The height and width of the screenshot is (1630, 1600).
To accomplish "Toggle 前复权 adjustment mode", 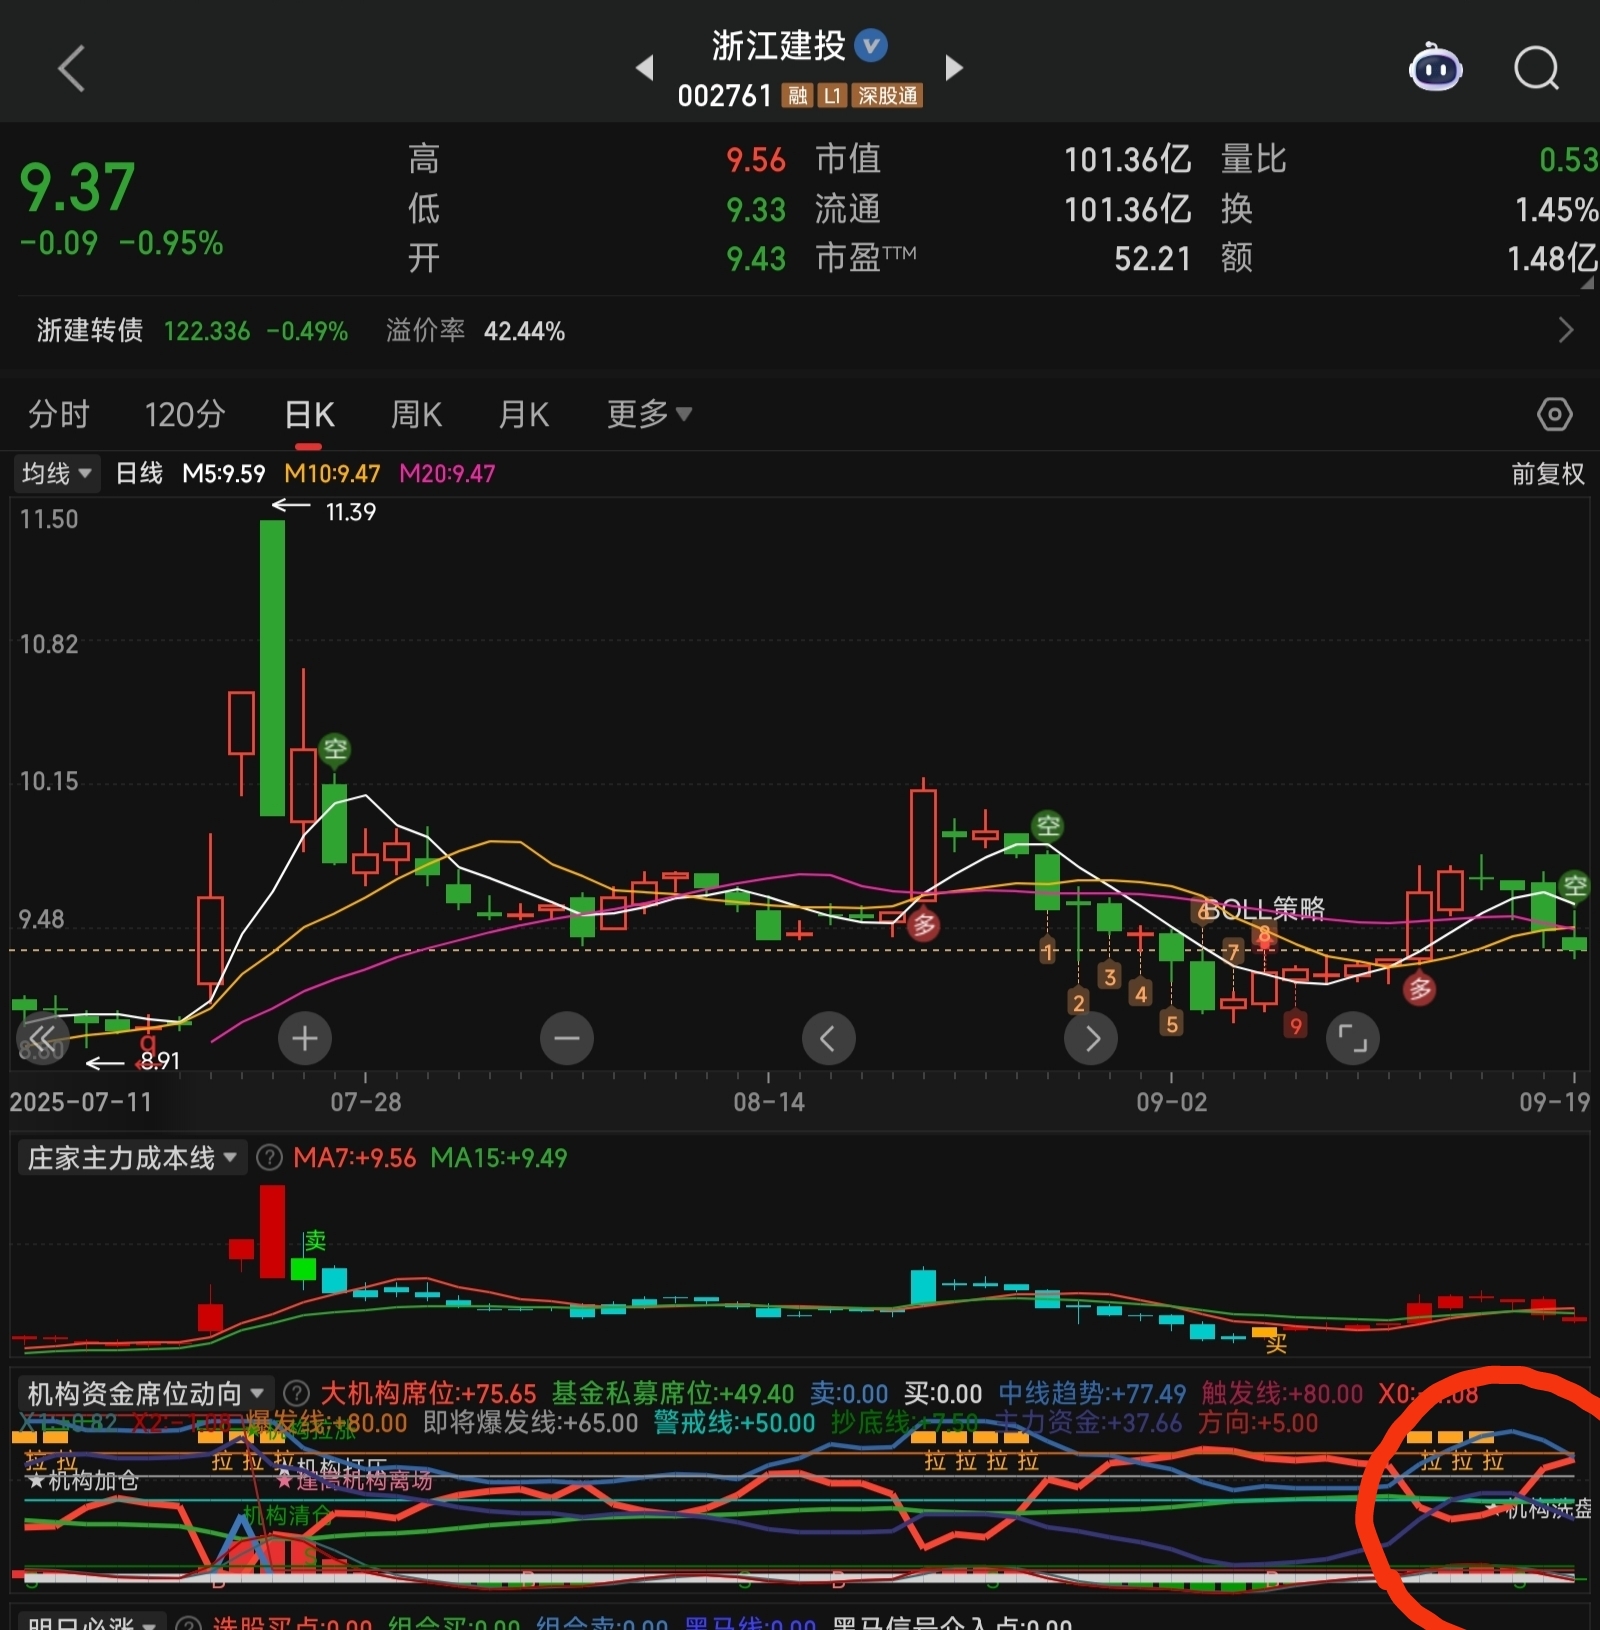I will point(1548,473).
